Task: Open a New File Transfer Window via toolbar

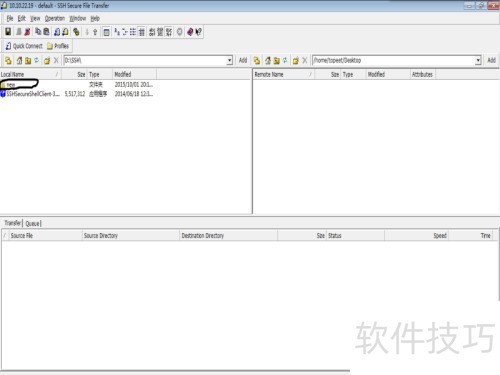Action: 65,32
